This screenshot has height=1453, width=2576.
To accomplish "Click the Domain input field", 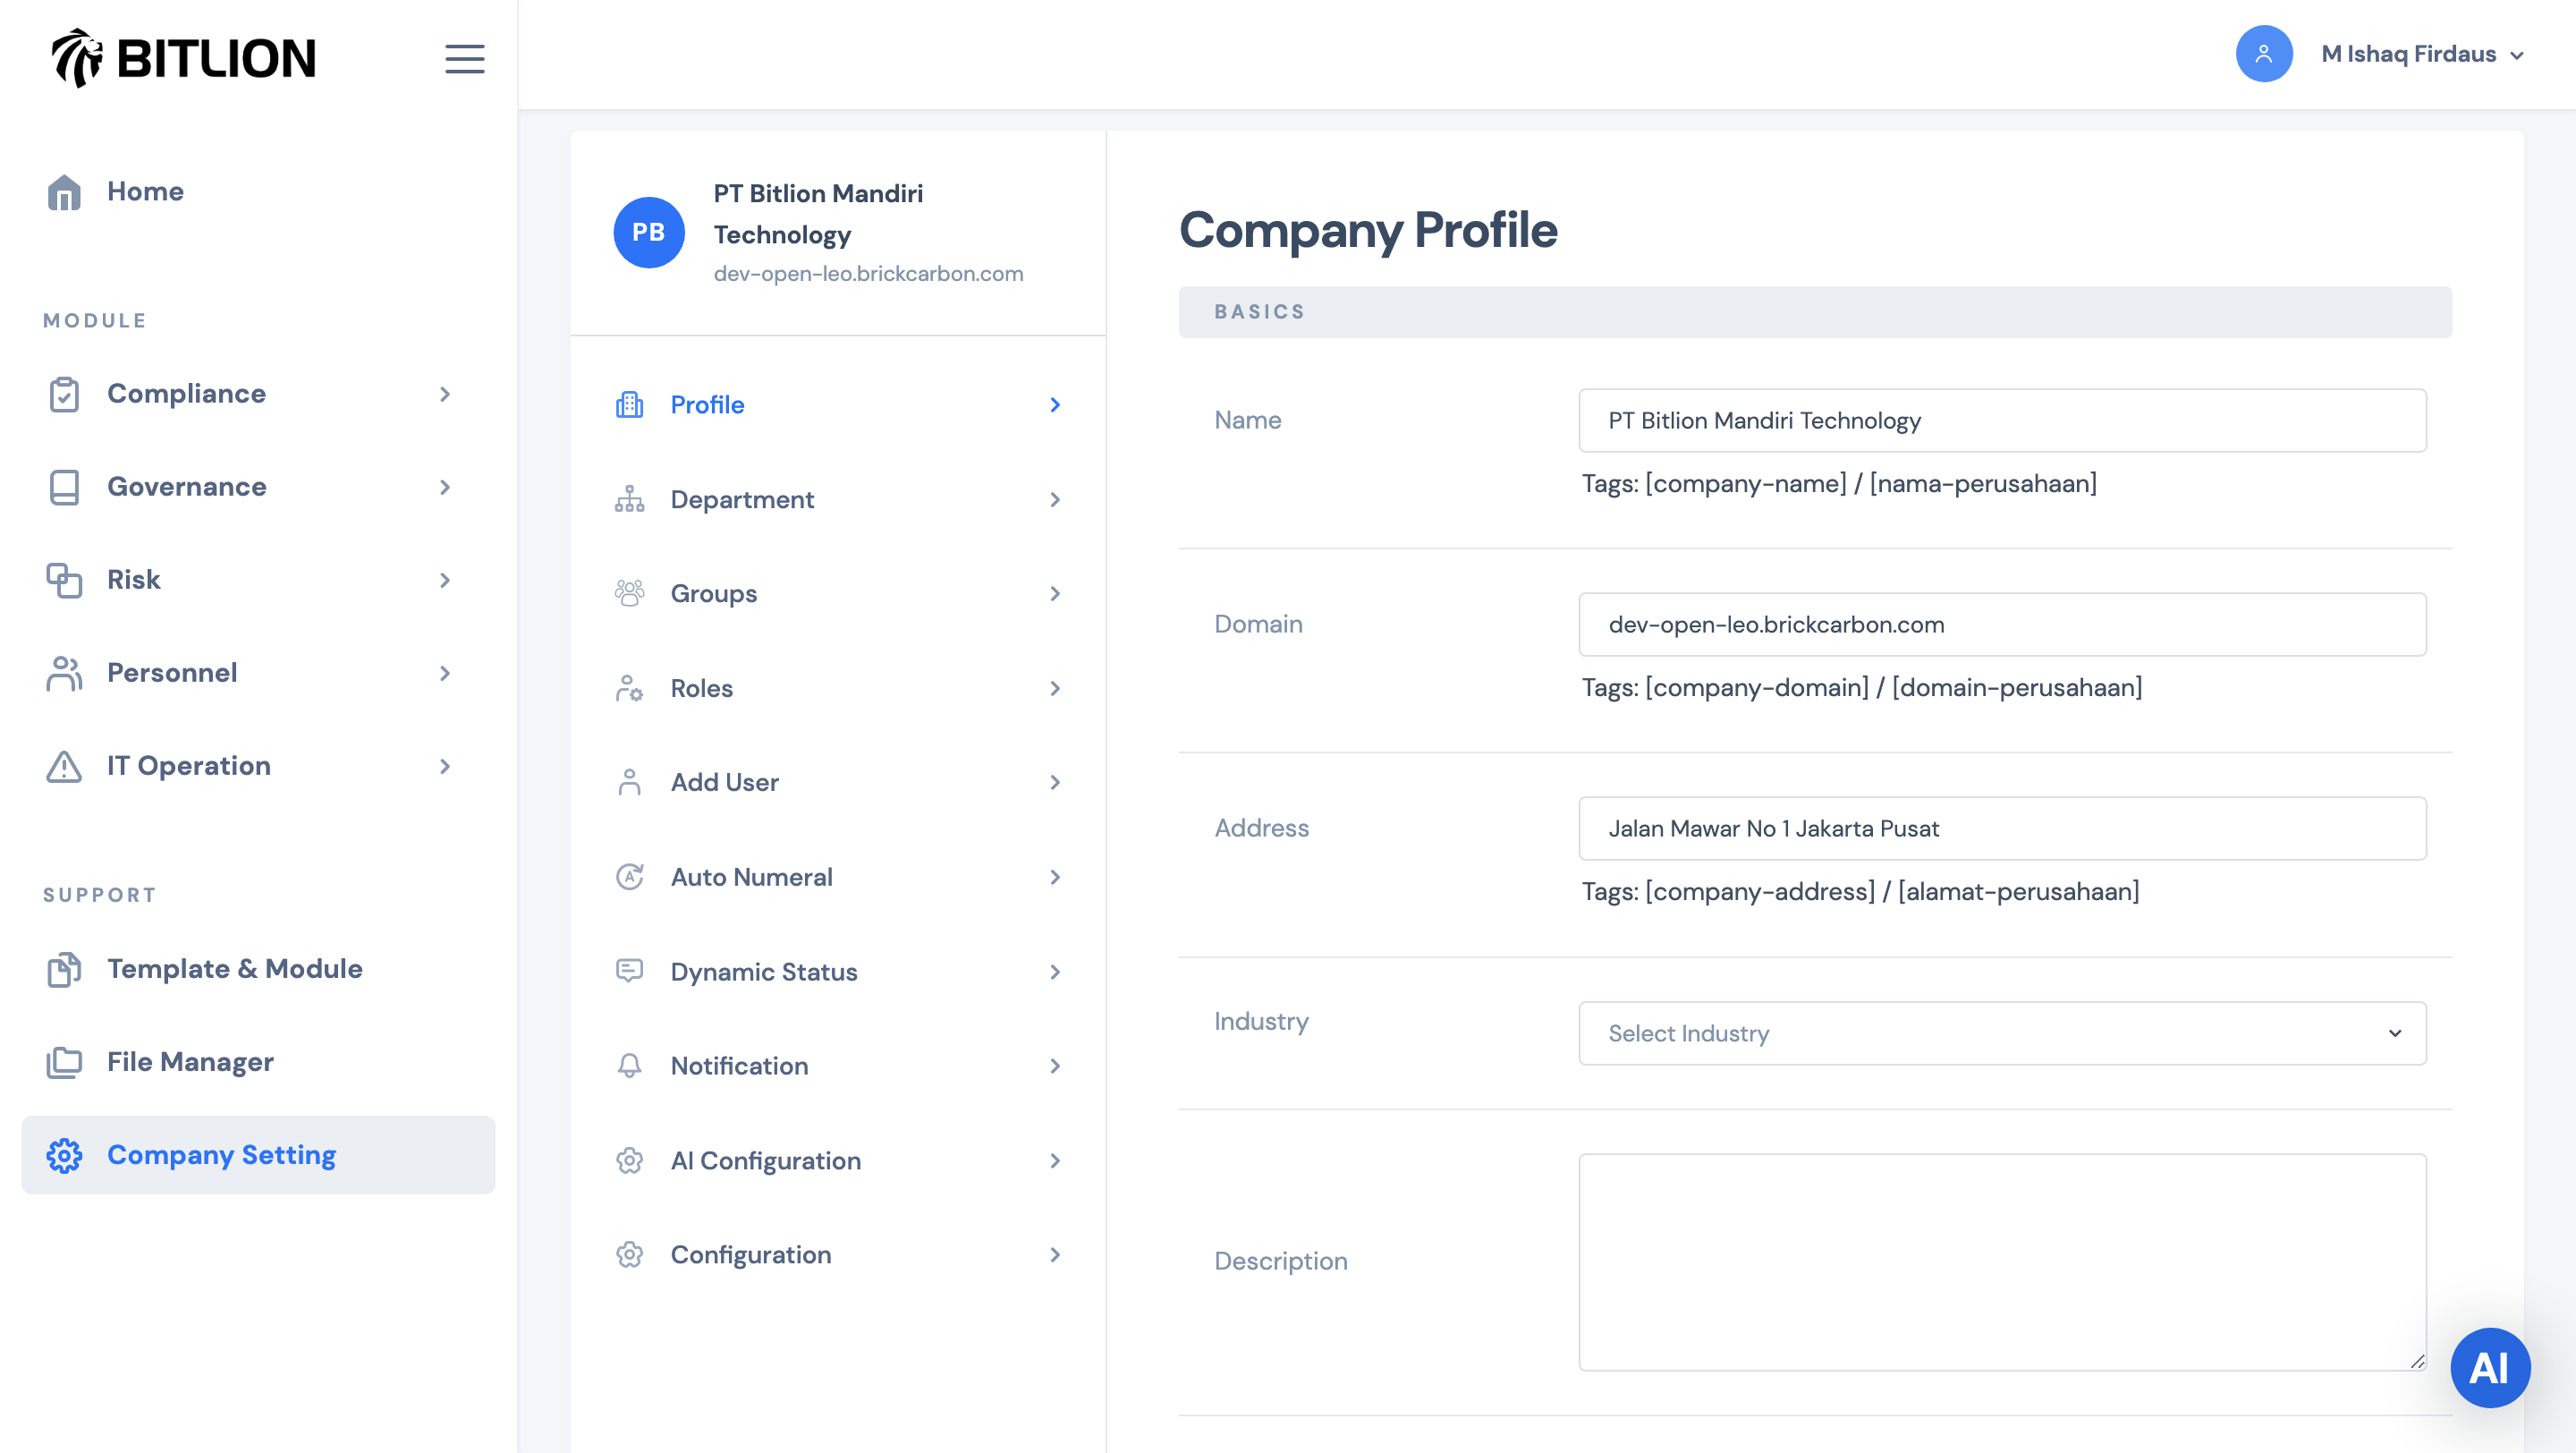I will (2002, 624).
